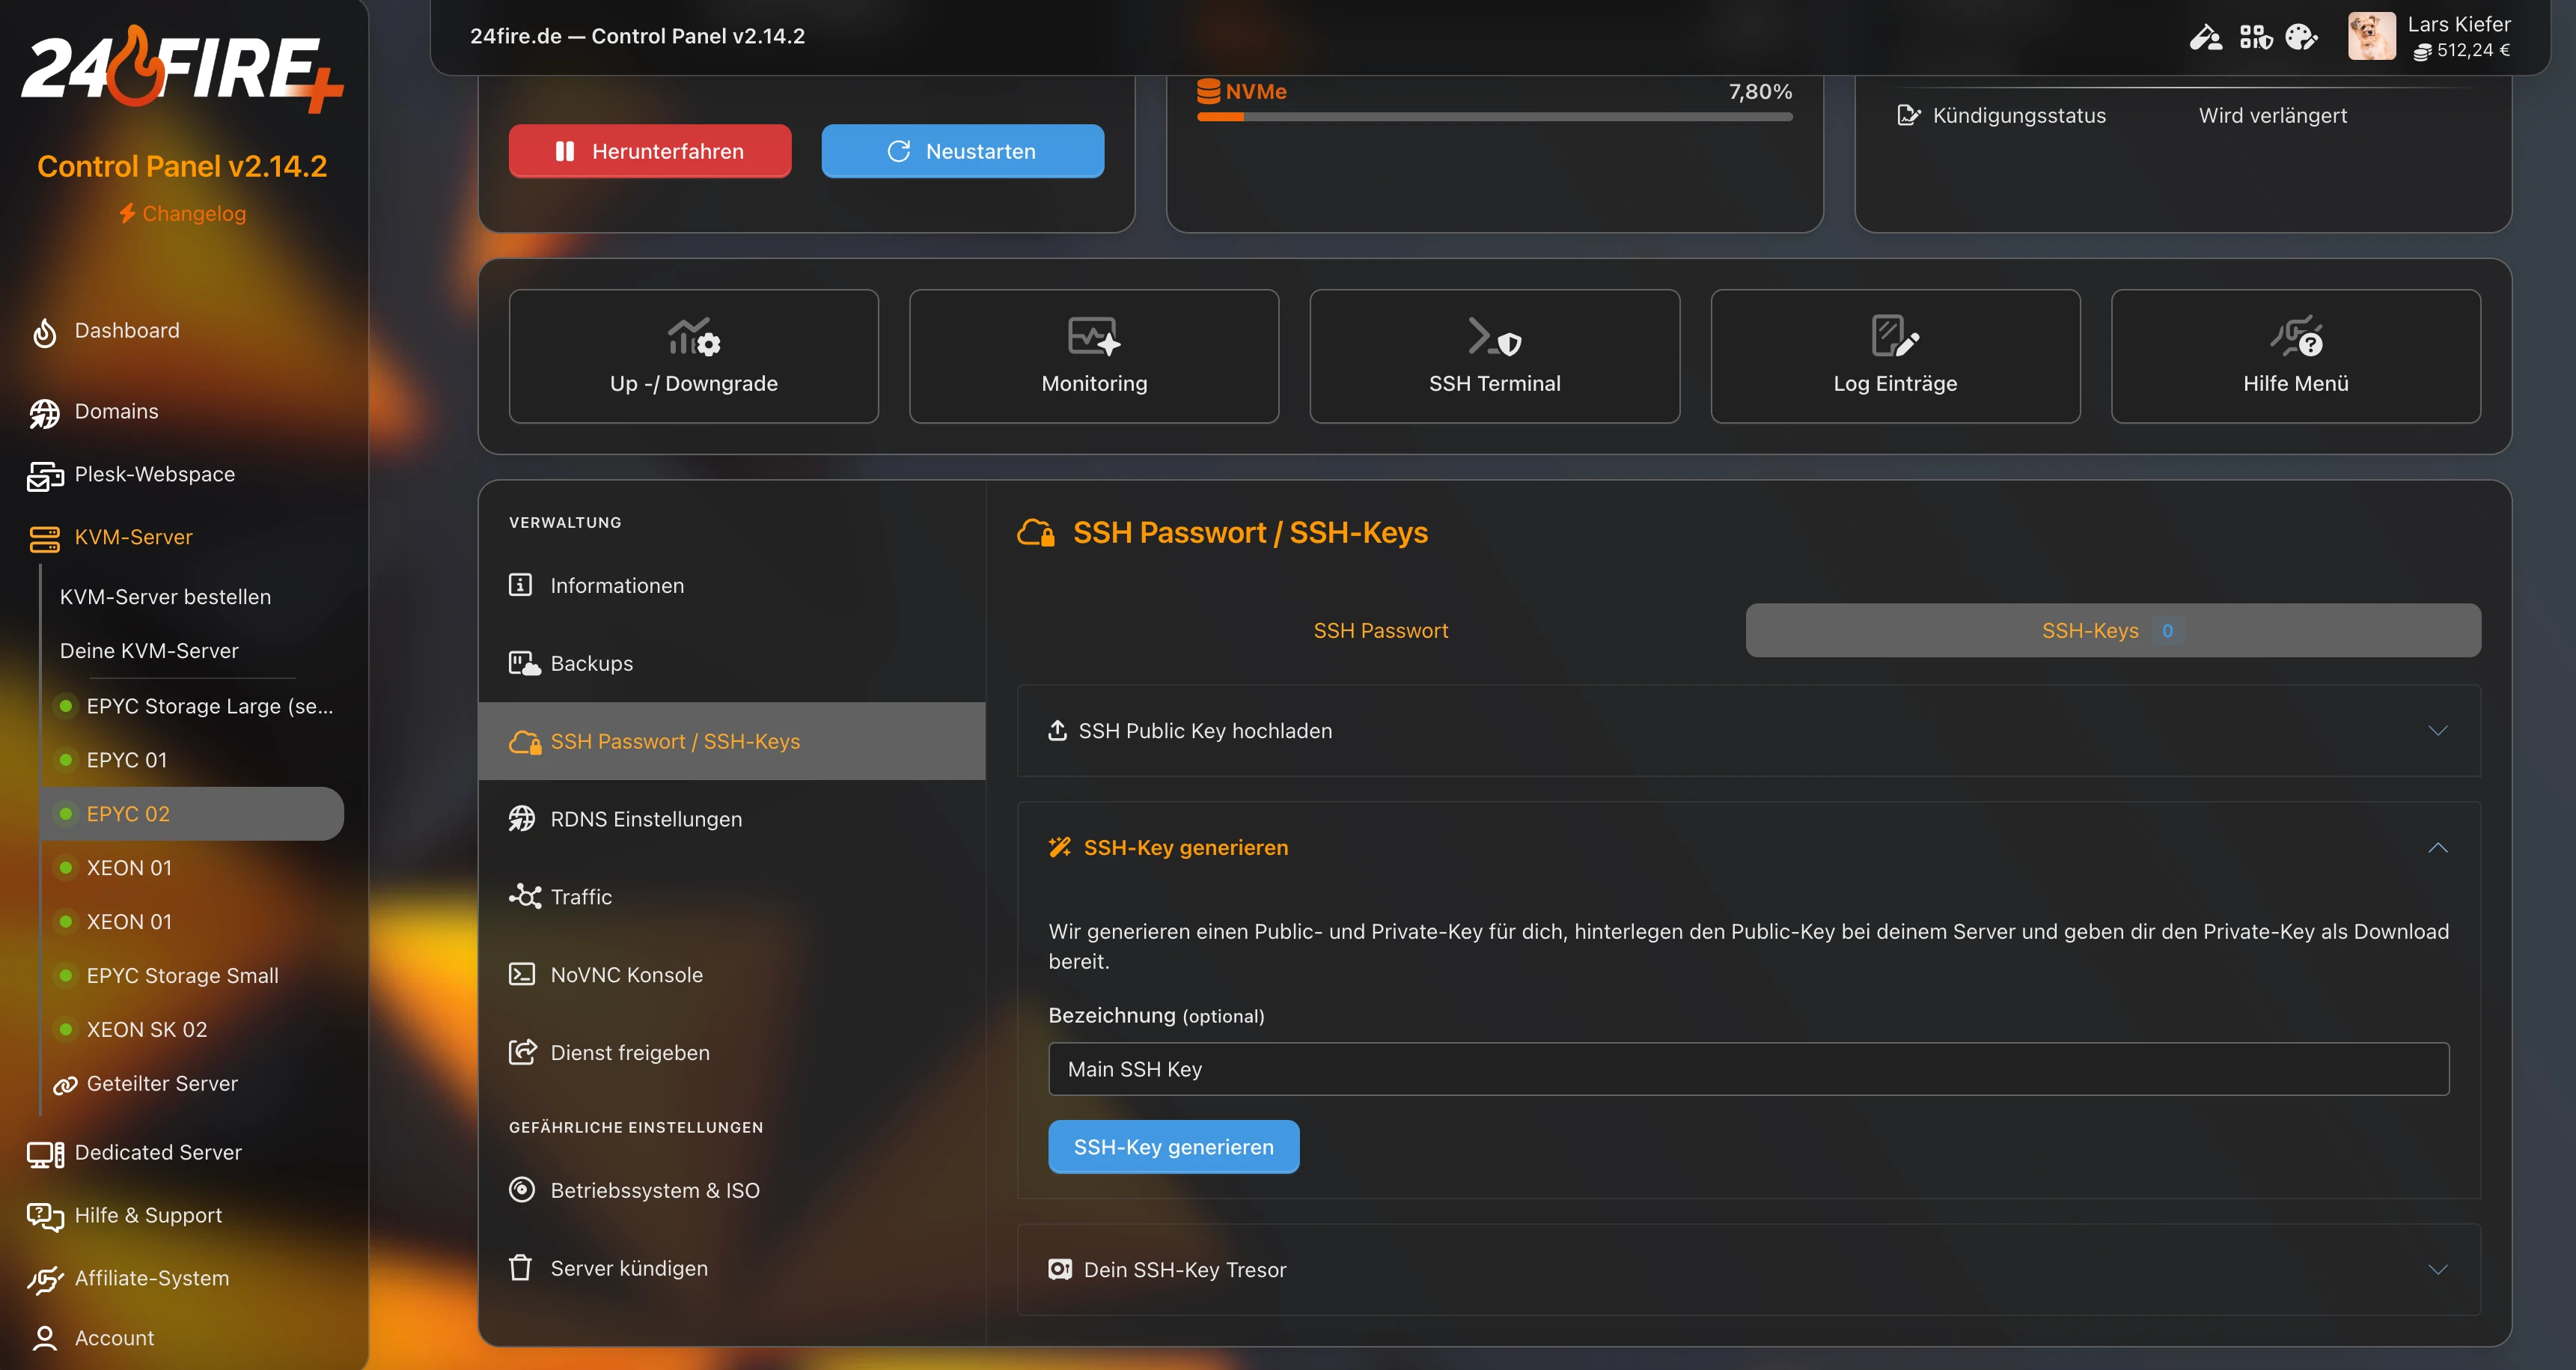Screen dimensions: 2576x1370
Task: Open Backups in Verwaltung
Action: (x=732, y=664)
